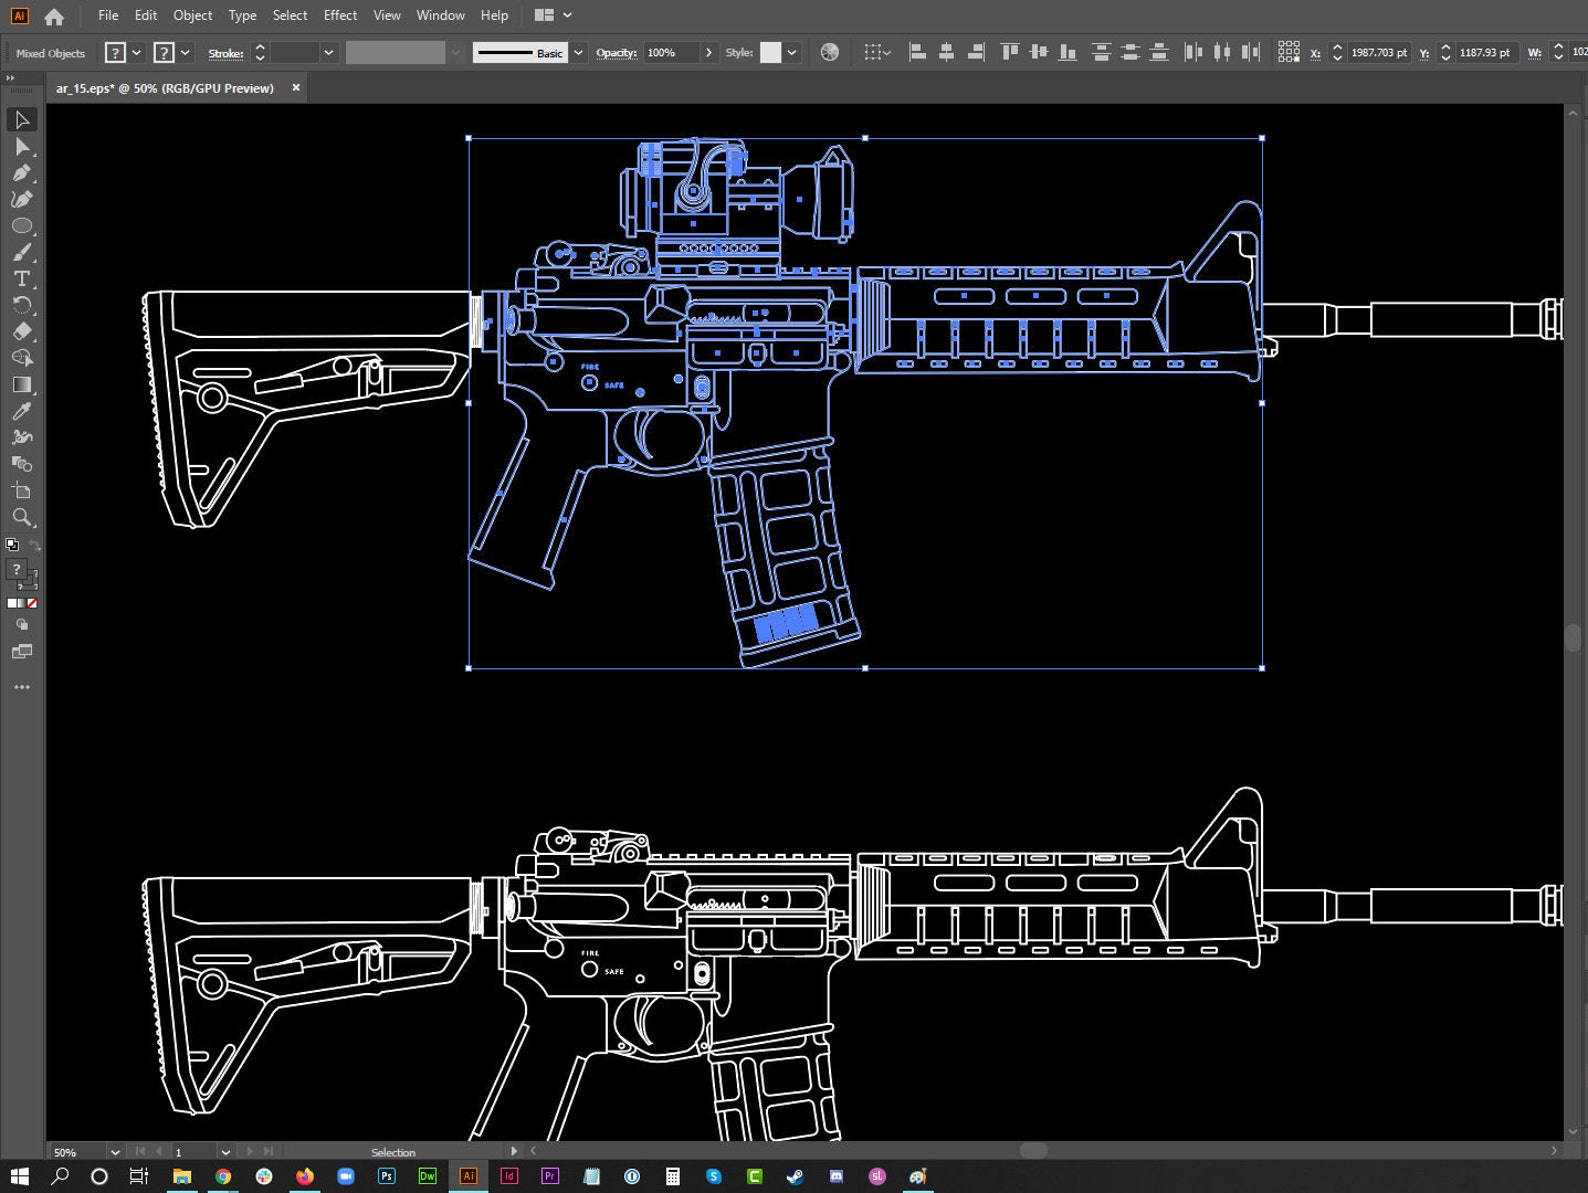Close the ar_15.eps tab
1588x1193 pixels.
296,88
